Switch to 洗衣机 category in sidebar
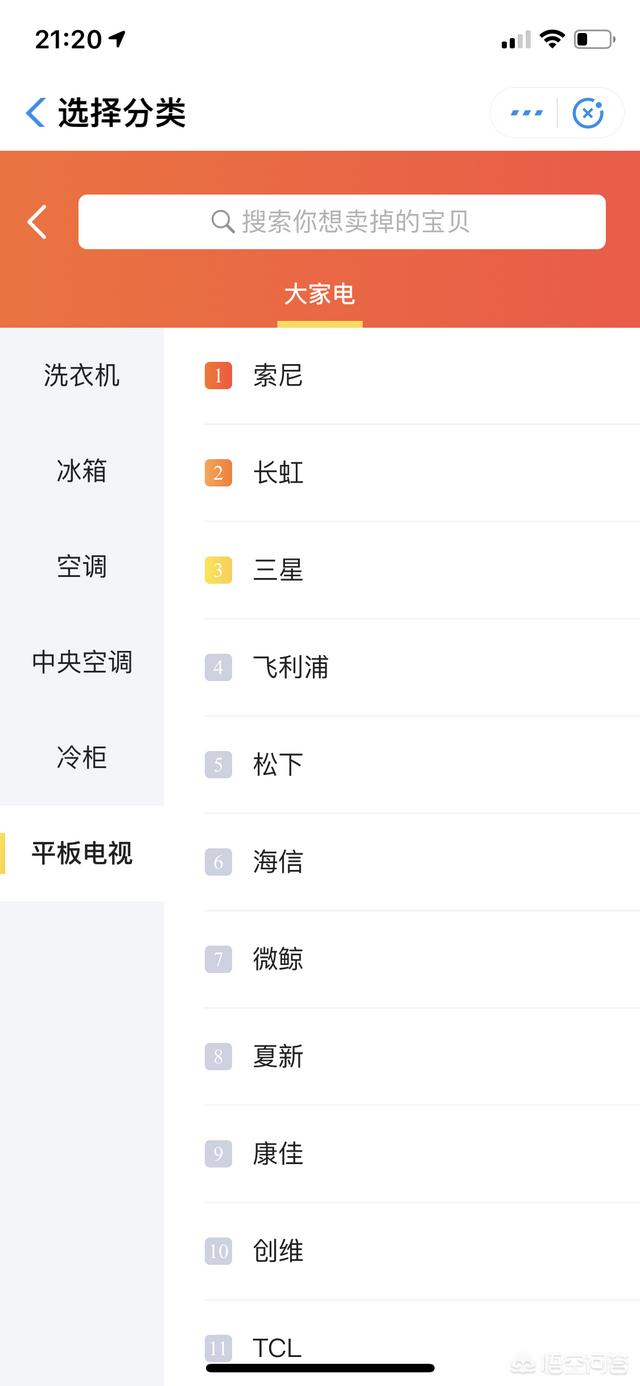Screen dimensions: 640x1386 pyautogui.click(x=82, y=376)
